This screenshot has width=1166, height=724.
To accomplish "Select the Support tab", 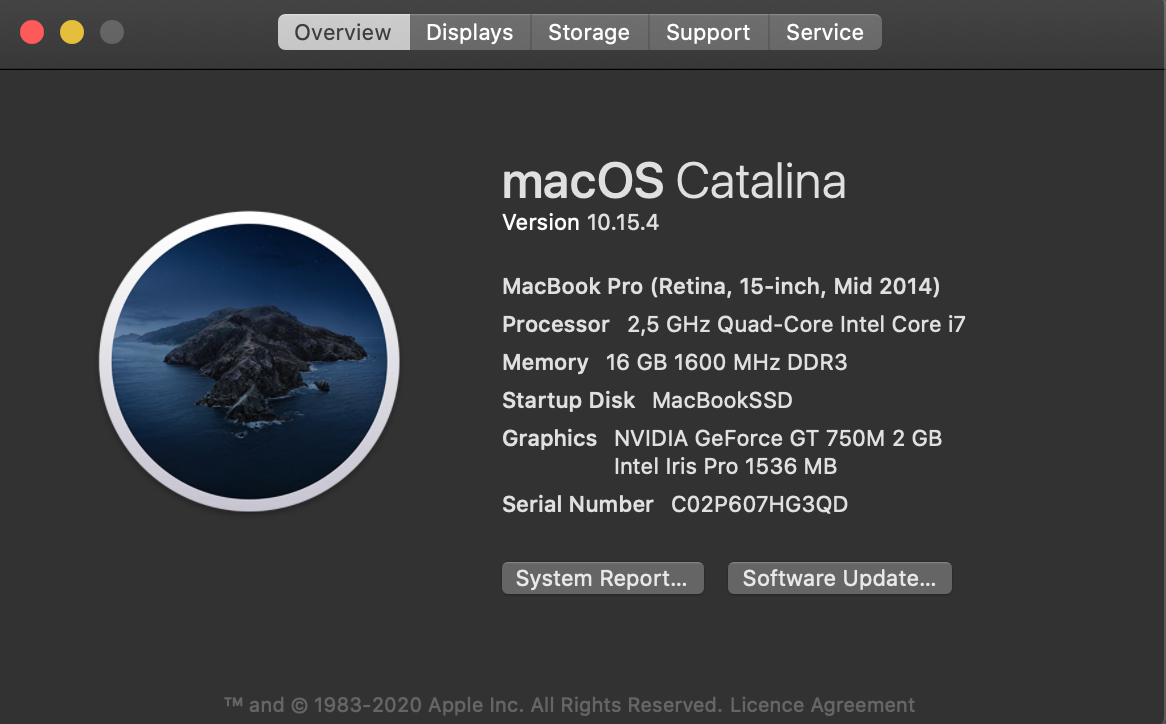I will pos(708,32).
